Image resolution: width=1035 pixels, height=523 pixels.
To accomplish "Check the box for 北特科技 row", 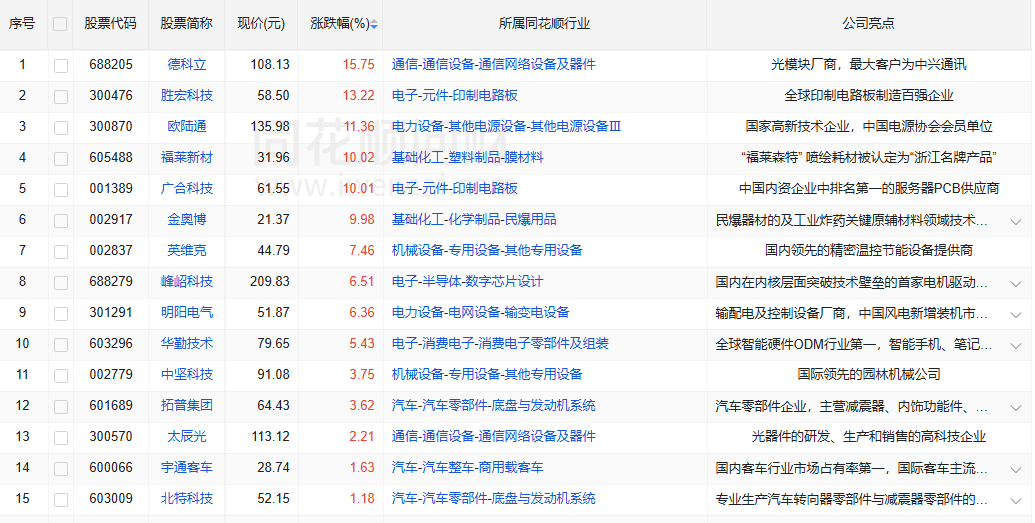I will 61,500.
